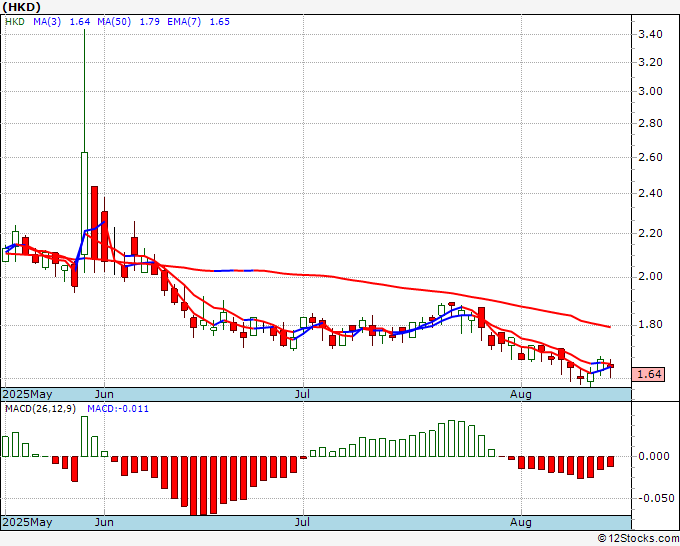This screenshot has height=546, width=680.
Task: Click the Aug label on price chart axis
Action: click(520, 394)
